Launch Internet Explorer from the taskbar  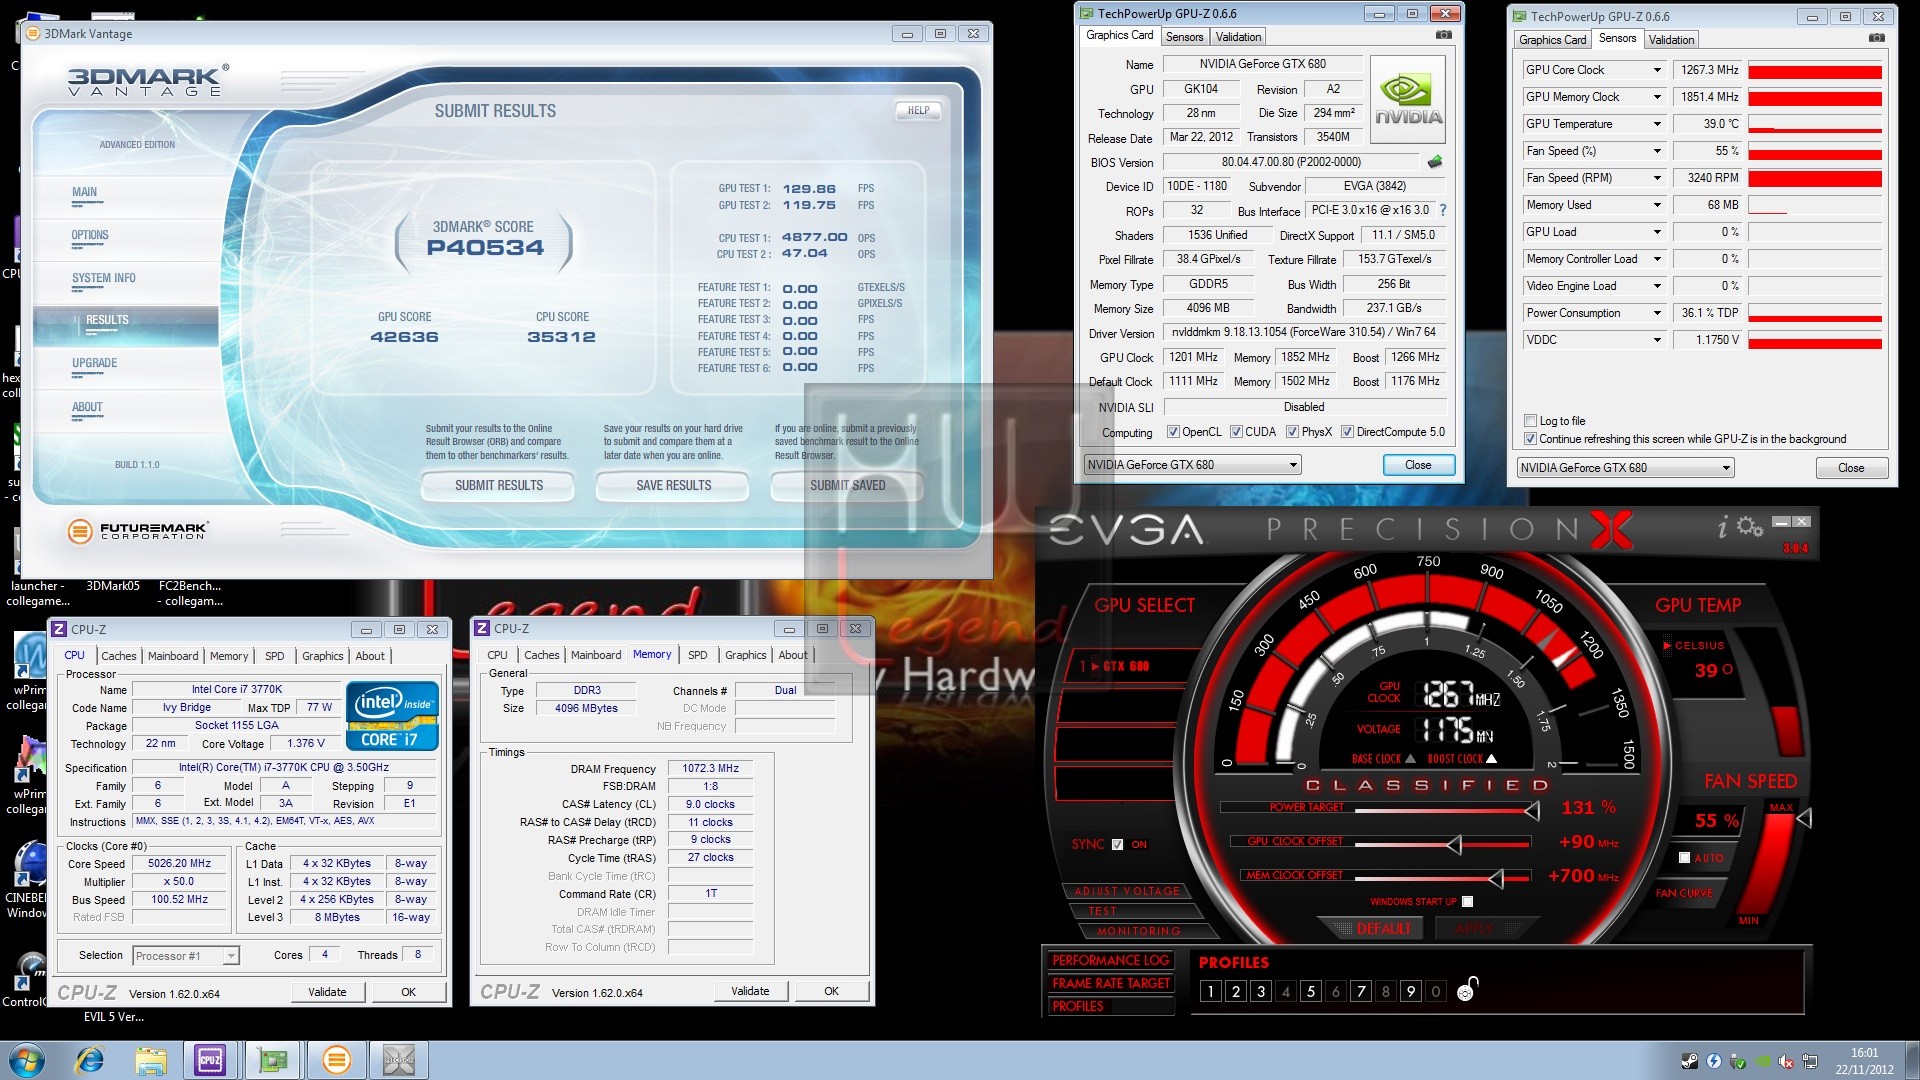[x=91, y=1060]
